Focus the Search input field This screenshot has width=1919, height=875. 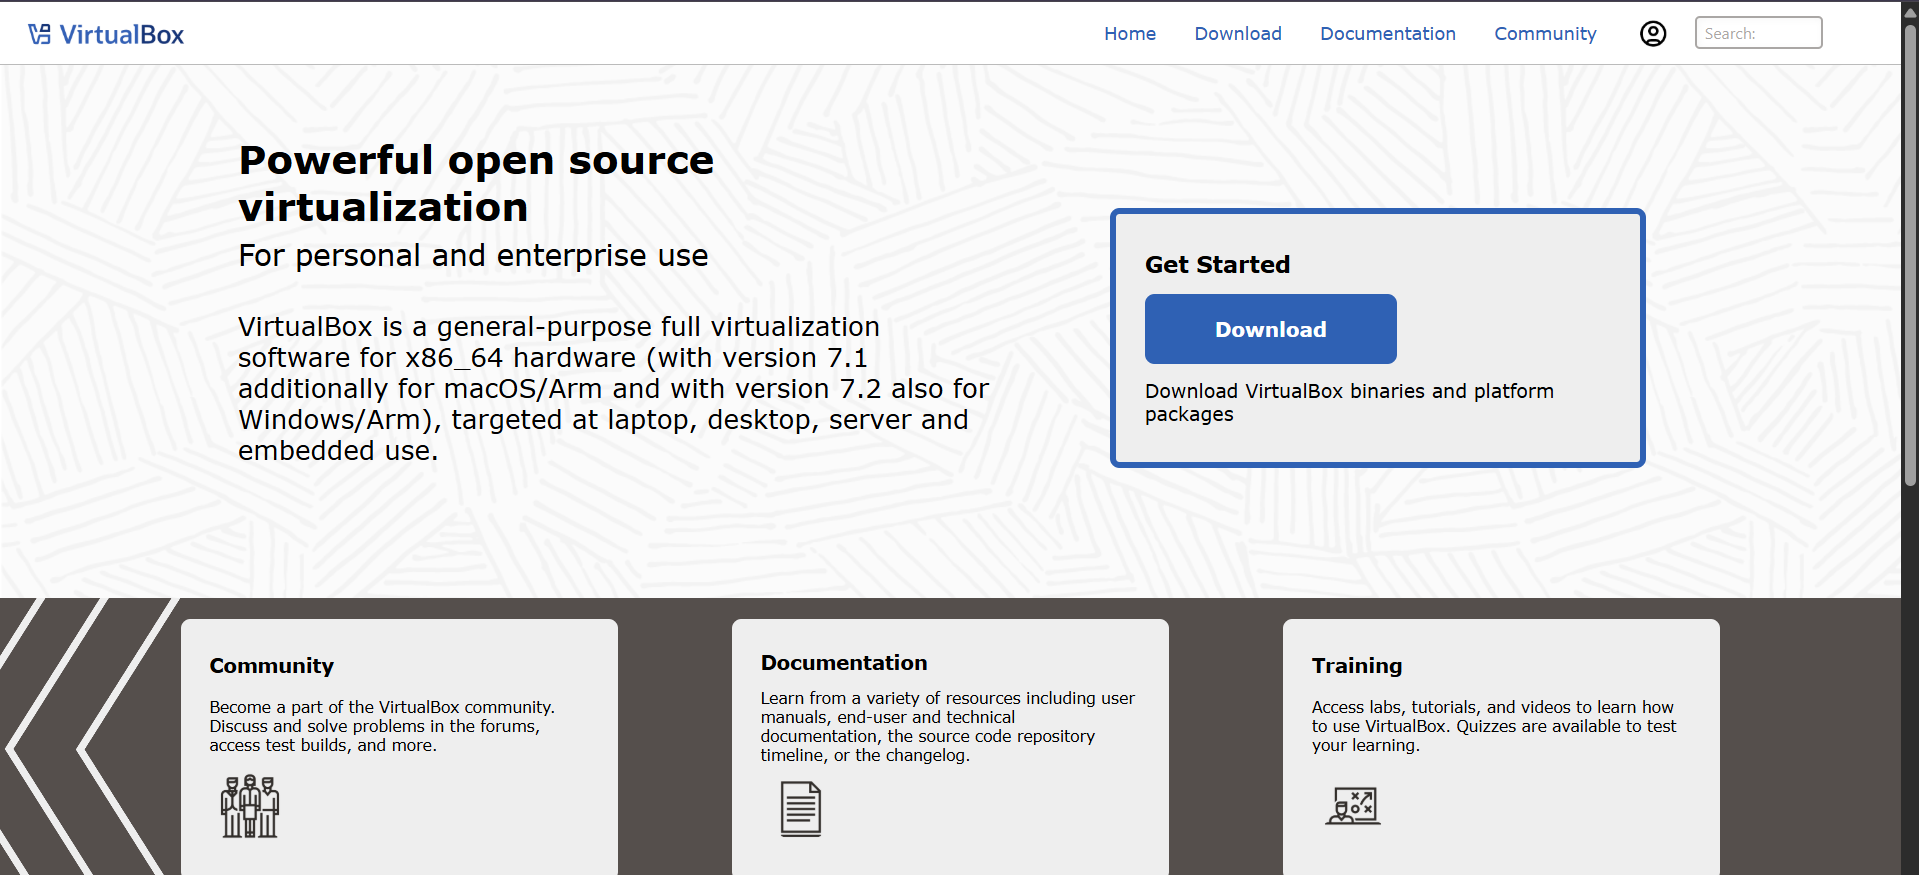(1758, 33)
